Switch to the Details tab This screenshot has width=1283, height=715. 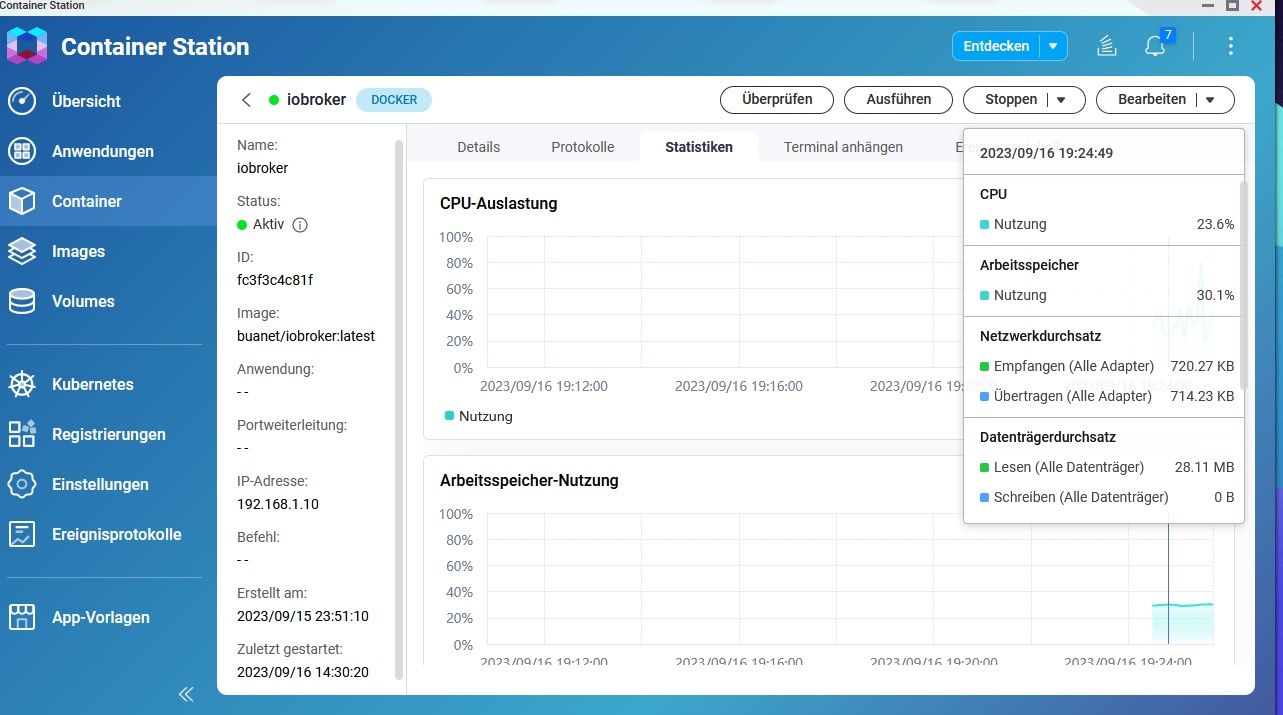[478, 147]
